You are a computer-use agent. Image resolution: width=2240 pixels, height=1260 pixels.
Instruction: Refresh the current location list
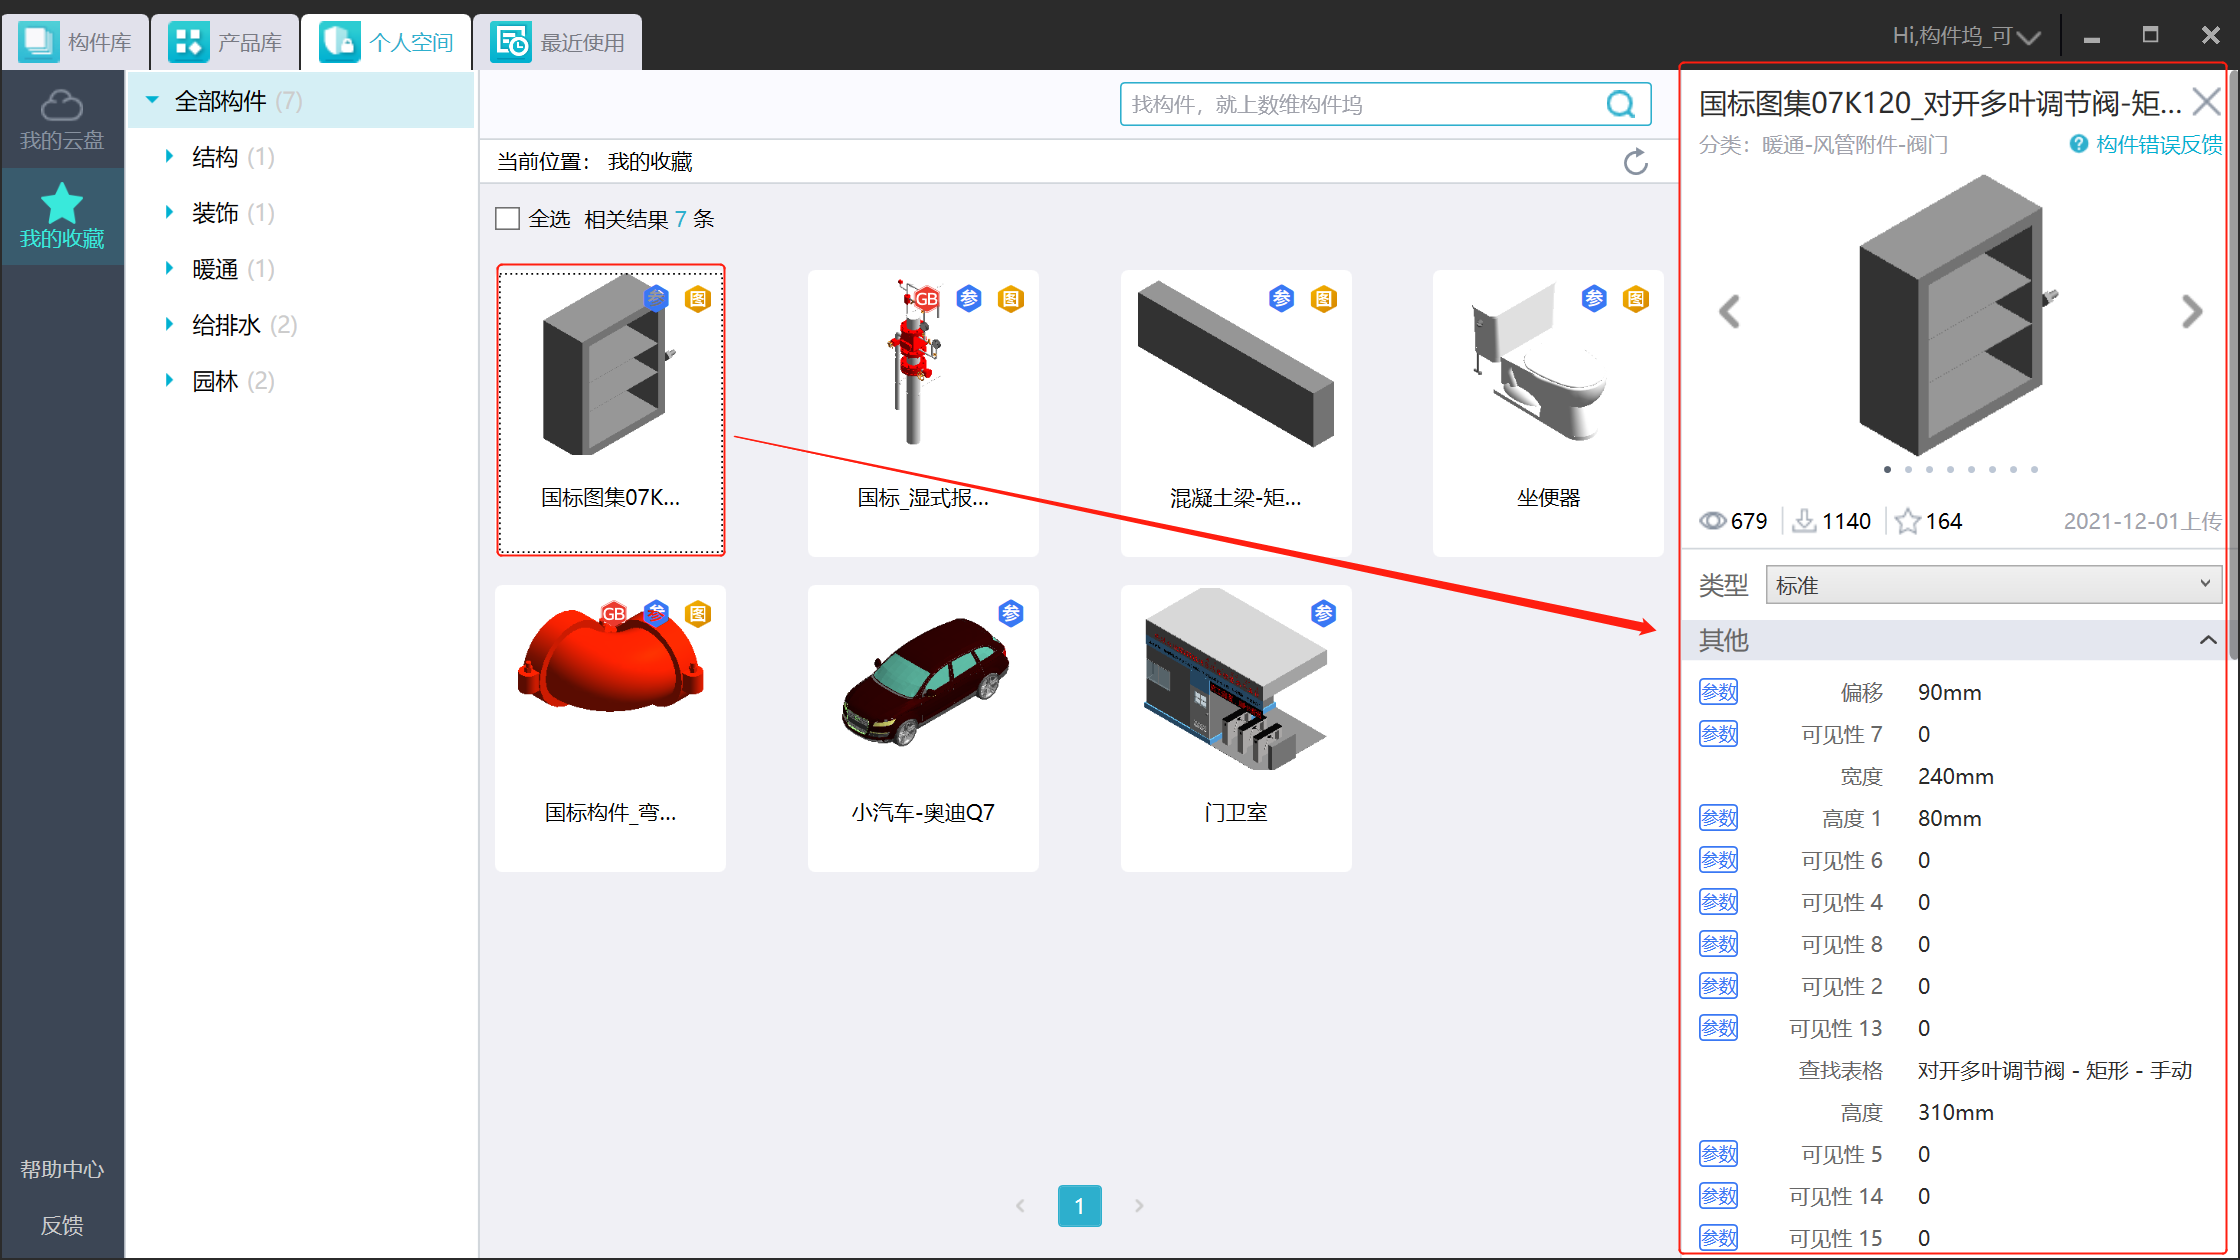click(x=1636, y=161)
